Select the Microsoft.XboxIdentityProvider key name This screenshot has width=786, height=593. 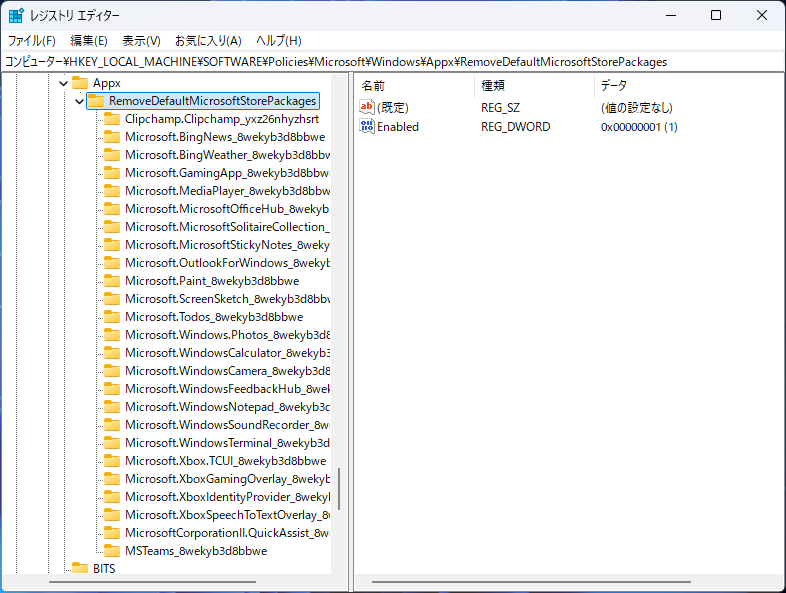pyautogui.click(x=227, y=497)
